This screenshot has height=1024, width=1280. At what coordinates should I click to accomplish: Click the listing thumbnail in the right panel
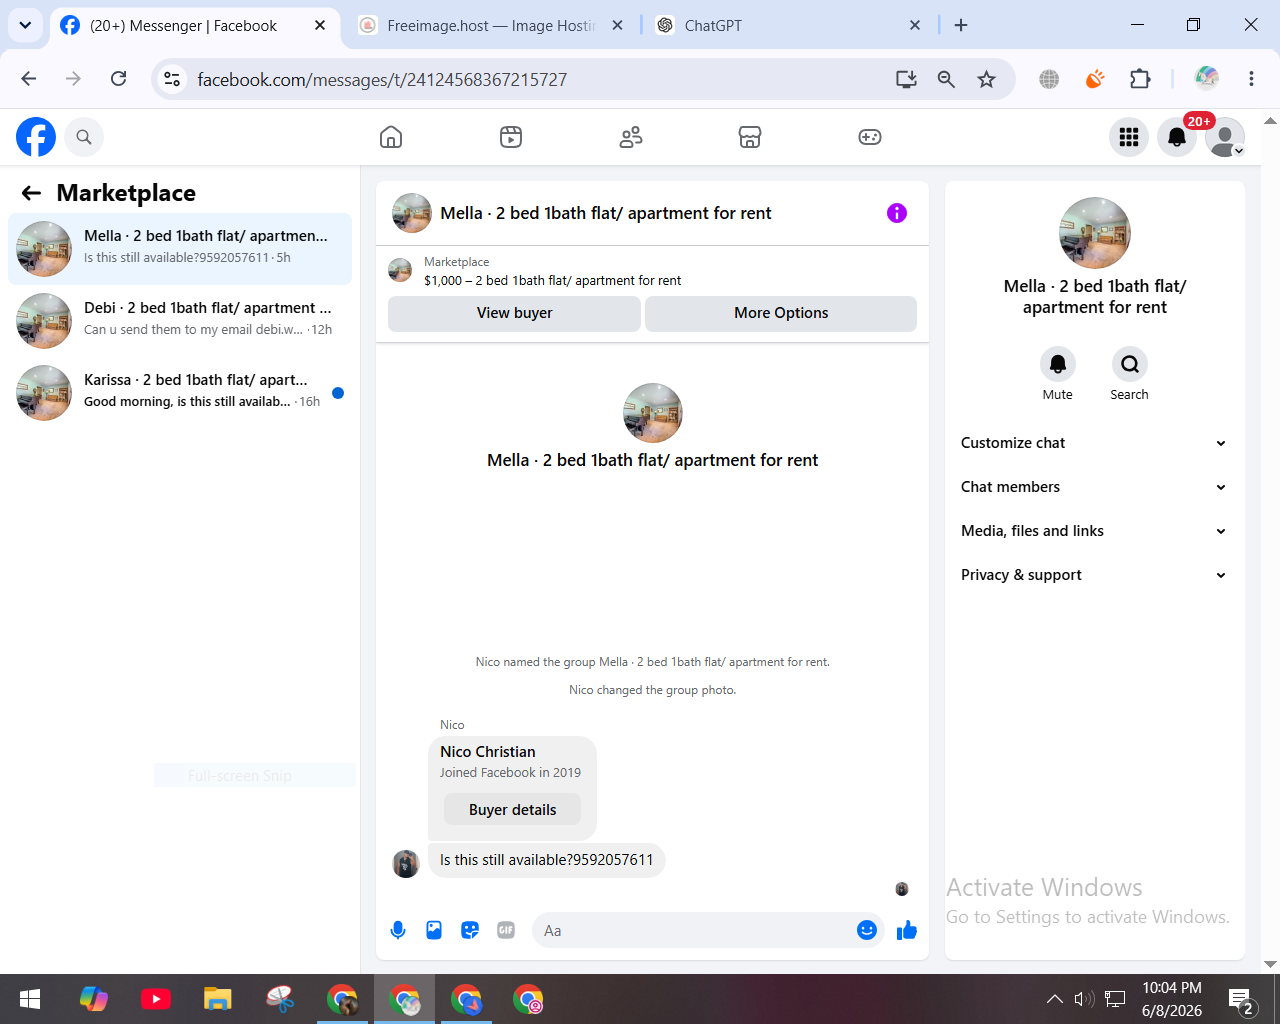(x=1095, y=233)
